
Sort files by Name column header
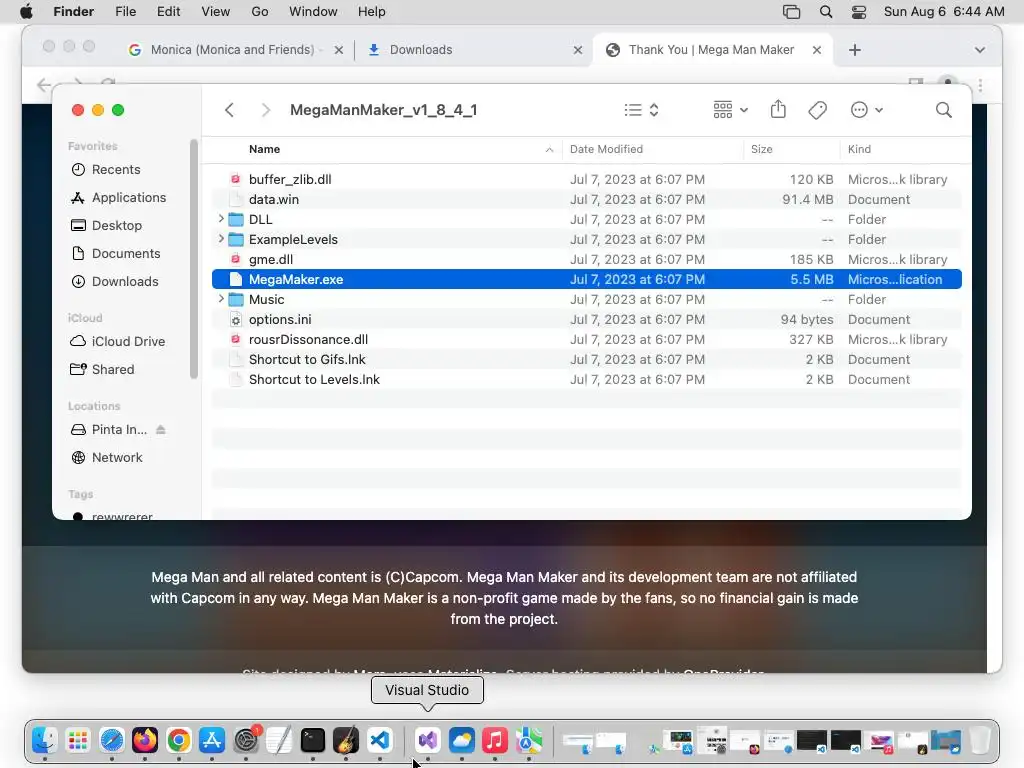click(264, 149)
